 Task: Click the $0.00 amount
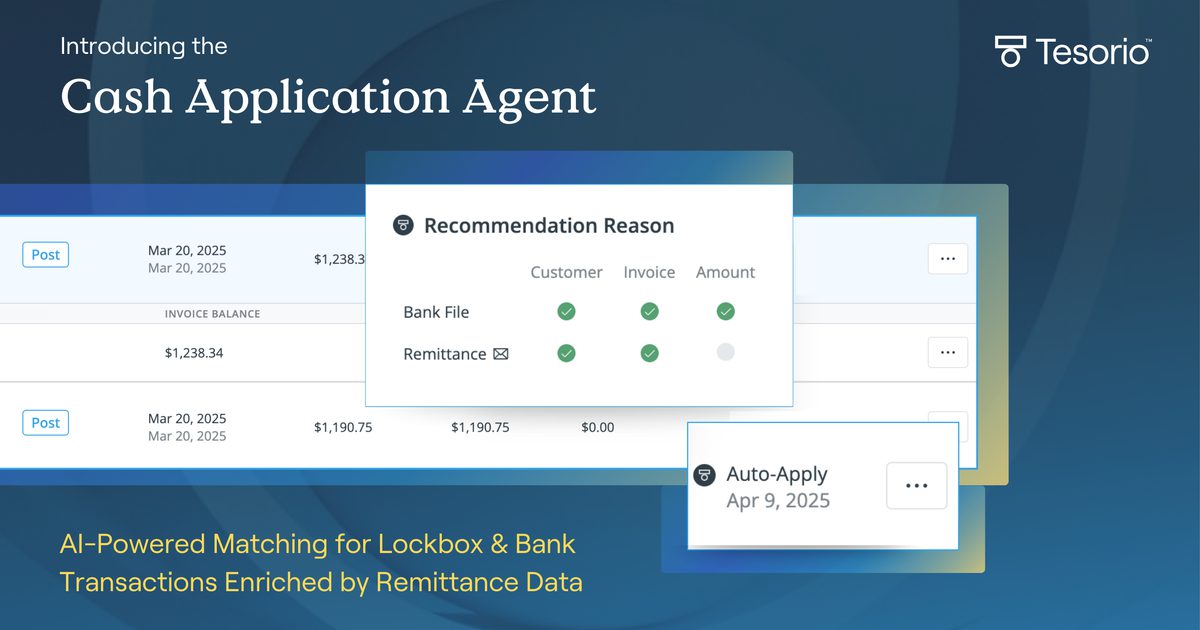(598, 427)
